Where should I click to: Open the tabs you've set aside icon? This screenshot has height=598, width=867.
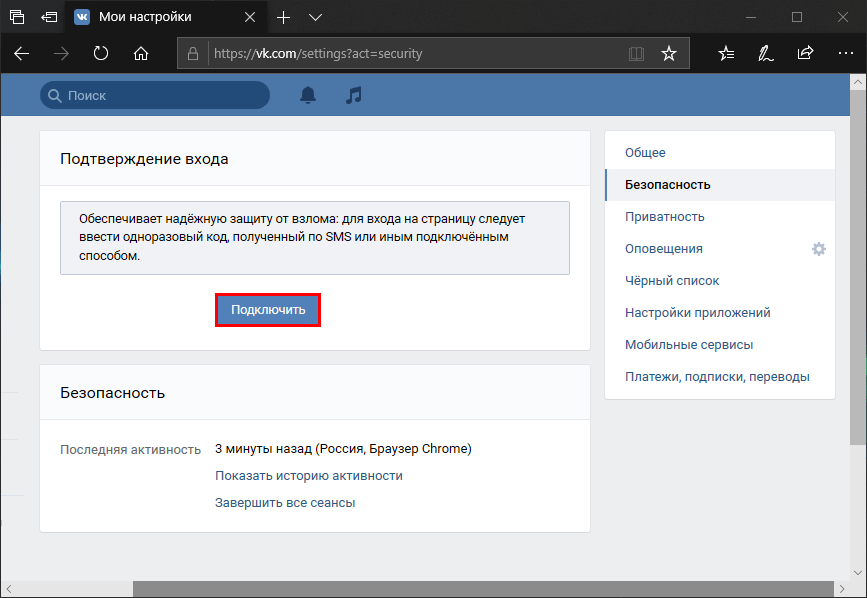pyautogui.click(x=17, y=17)
